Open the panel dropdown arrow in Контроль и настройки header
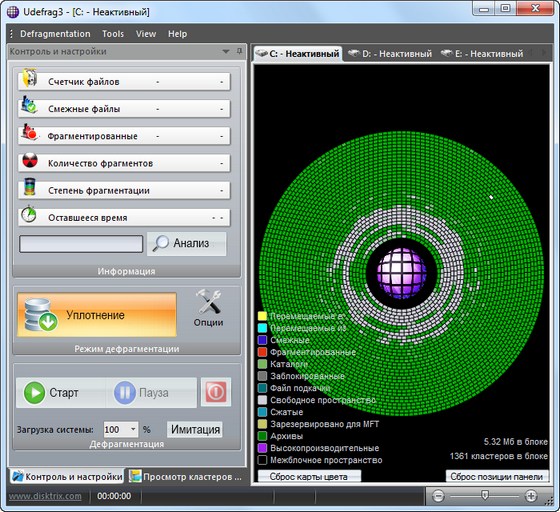The image size is (560, 512). (226, 51)
